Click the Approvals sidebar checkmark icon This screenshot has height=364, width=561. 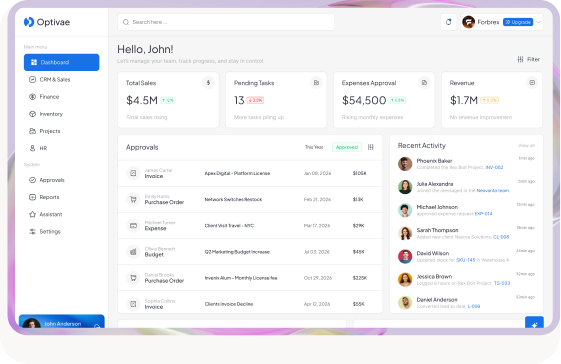[x=32, y=180]
